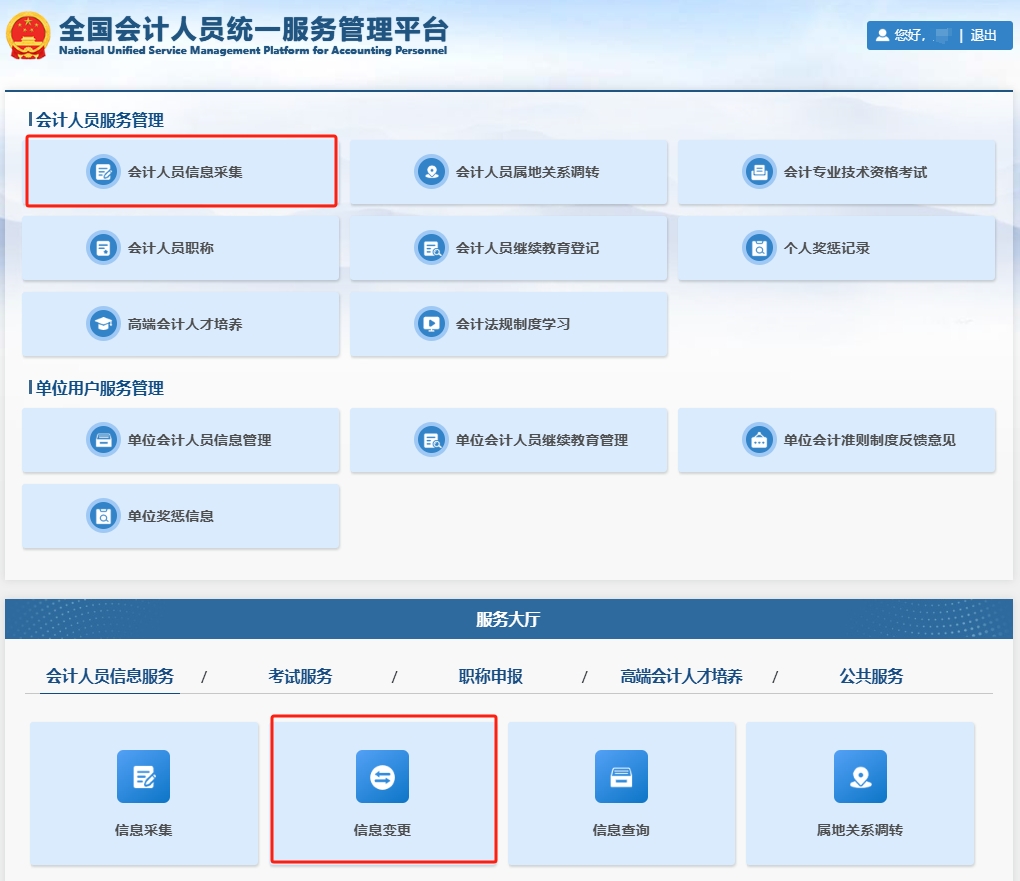This screenshot has height=881, width=1020.
Task: Click the national emblem logo in header
Action: [x=30, y=36]
